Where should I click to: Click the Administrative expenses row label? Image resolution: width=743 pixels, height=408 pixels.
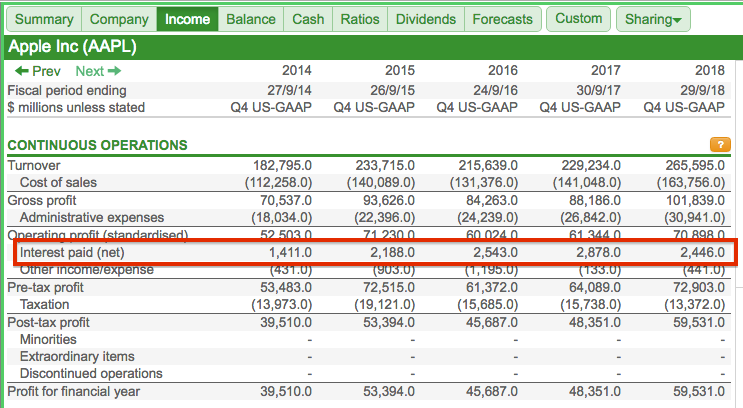pyautogui.click(x=92, y=218)
